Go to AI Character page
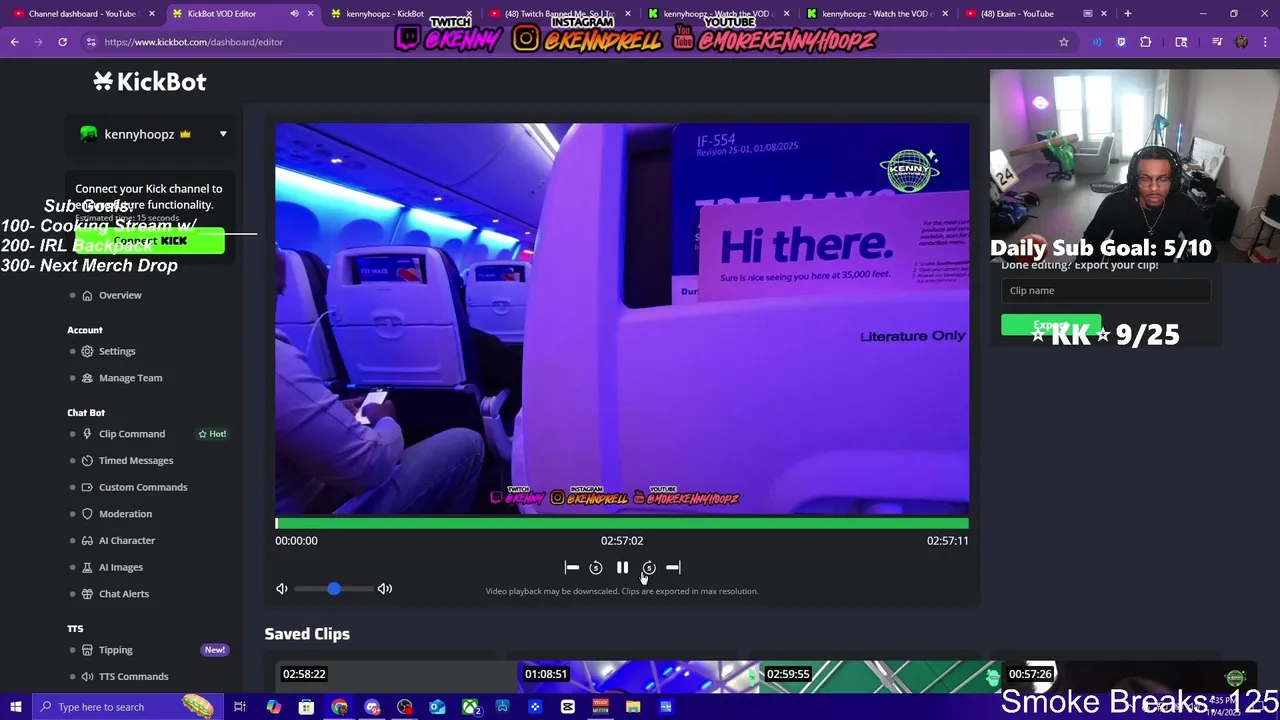Viewport: 1280px width, 720px height. click(x=127, y=540)
